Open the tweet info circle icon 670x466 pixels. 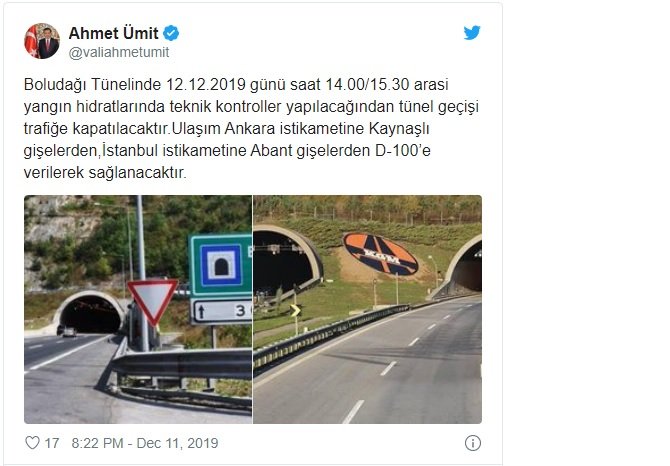[x=473, y=443]
